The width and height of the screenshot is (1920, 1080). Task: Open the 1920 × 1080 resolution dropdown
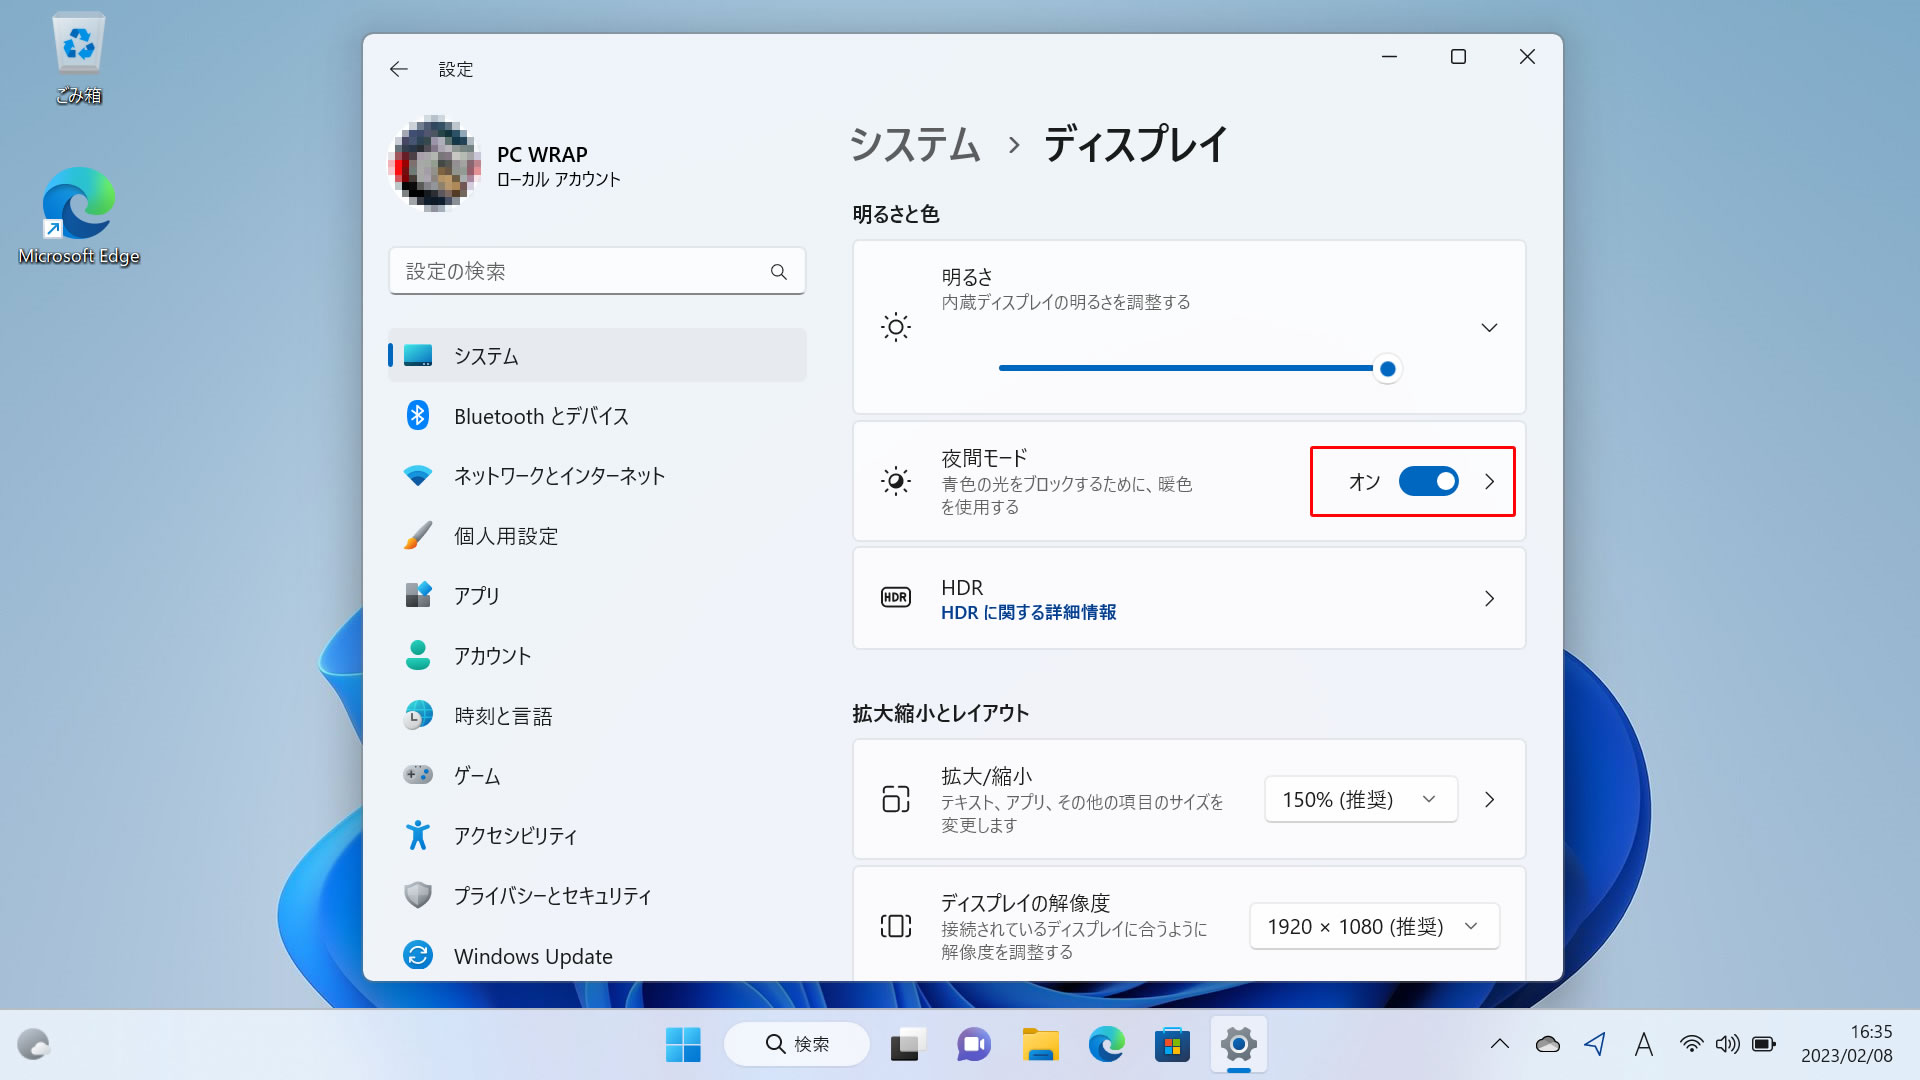point(1374,927)
